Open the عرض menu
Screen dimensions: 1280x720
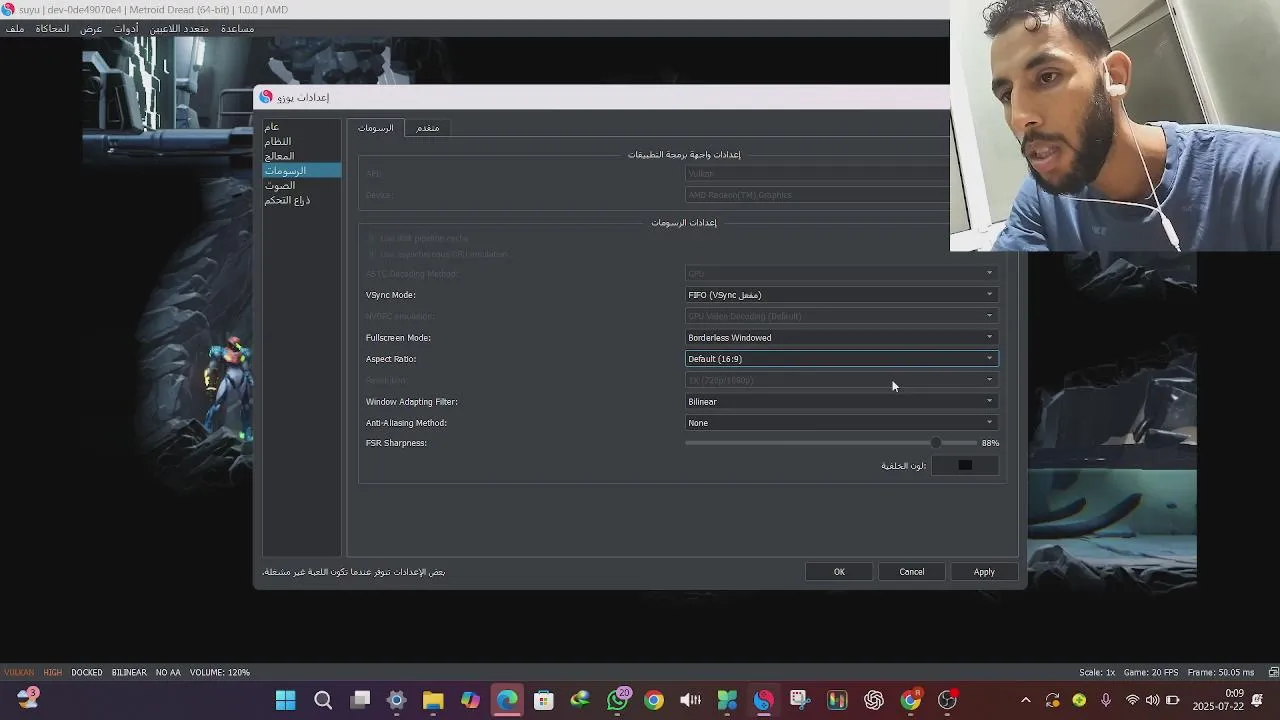(x=91, y=29)
